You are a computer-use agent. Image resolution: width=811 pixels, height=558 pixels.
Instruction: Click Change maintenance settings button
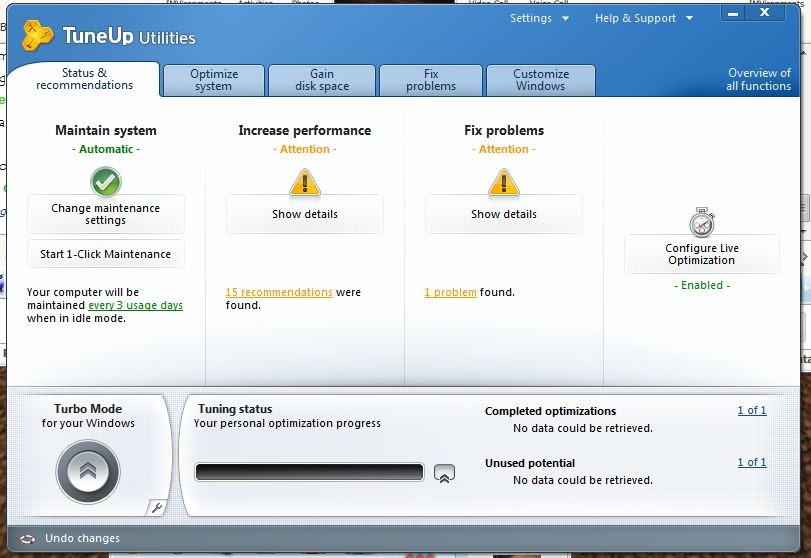(106, 214)
